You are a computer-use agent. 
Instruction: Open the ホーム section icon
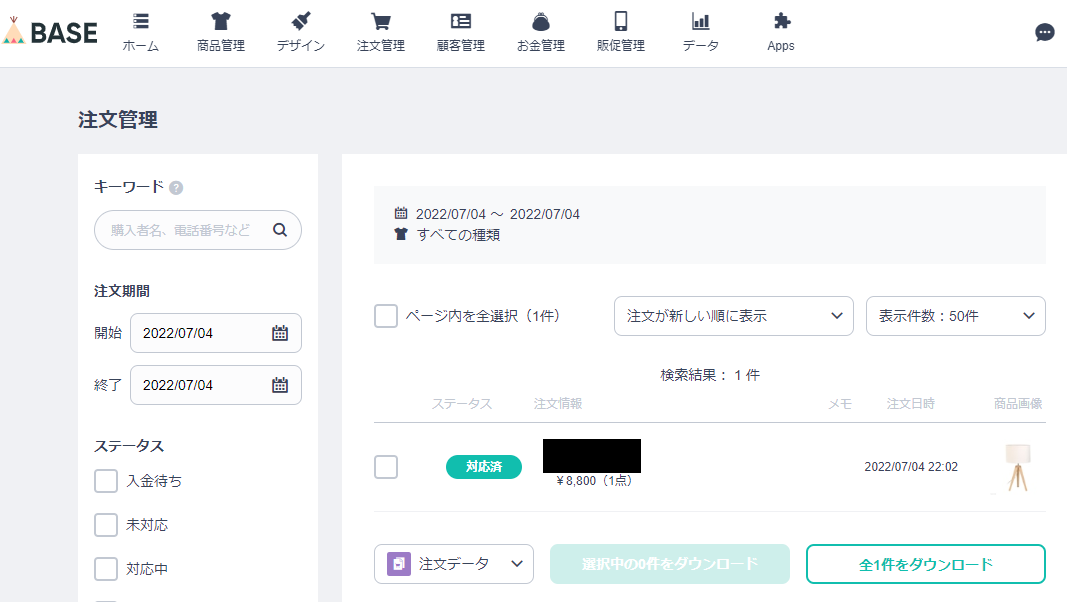pos(141,22)
